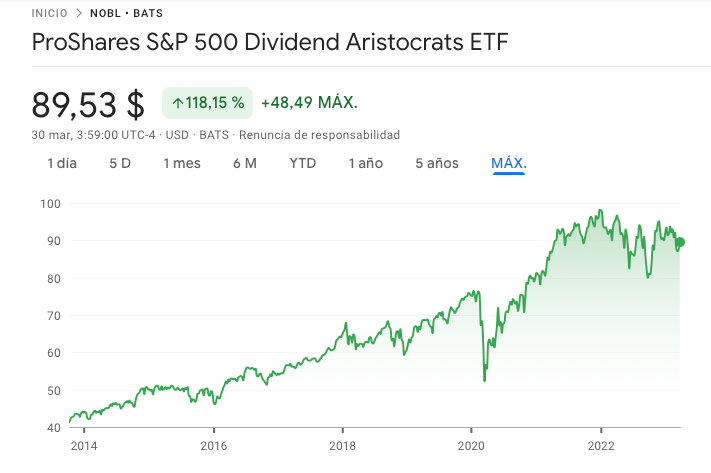Switch to the 5 D range tab

click(120, 163)
